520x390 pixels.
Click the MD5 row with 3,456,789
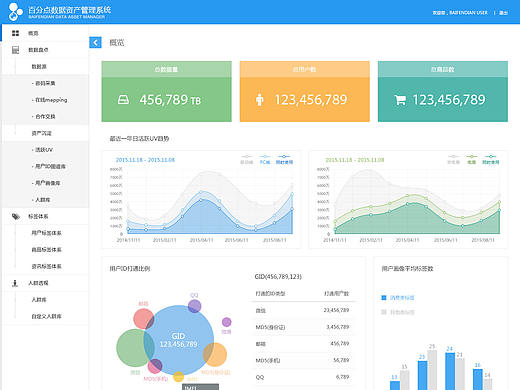(303, 327)
